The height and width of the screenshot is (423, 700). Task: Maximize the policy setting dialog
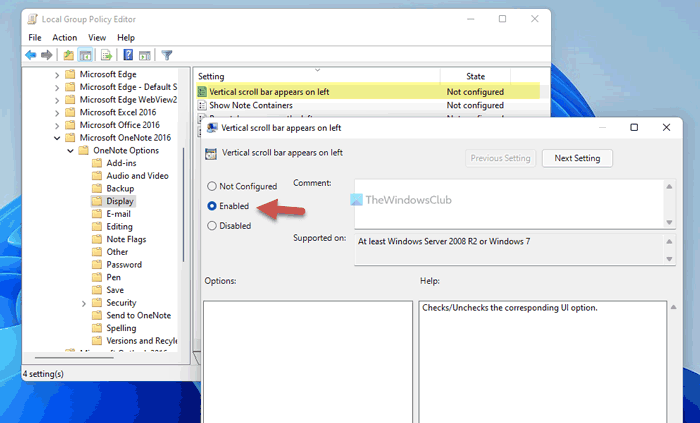(634, 128)
